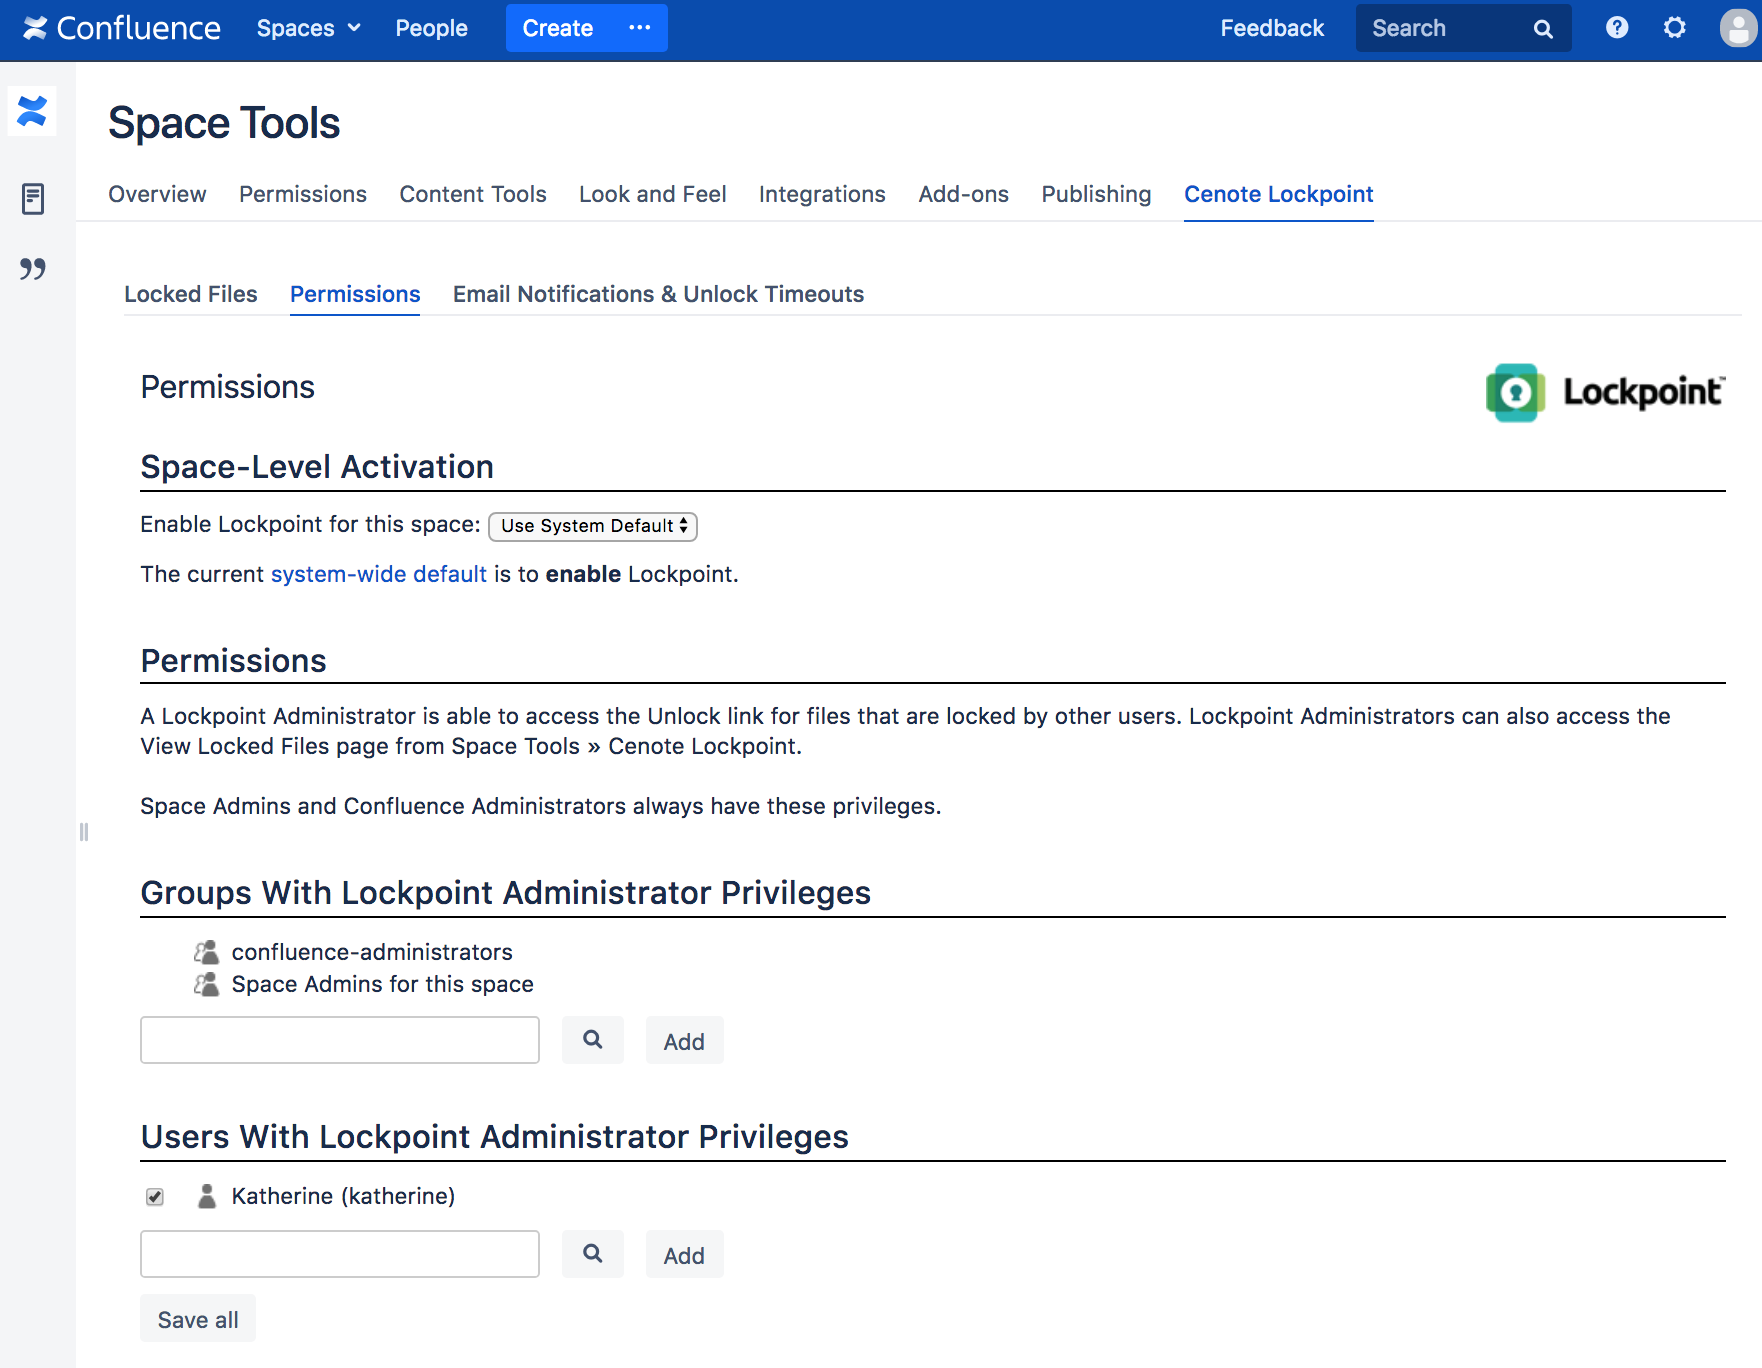Click the Space Tools page heading
Screen dimensions: 1762x1368
coord(224,122)
